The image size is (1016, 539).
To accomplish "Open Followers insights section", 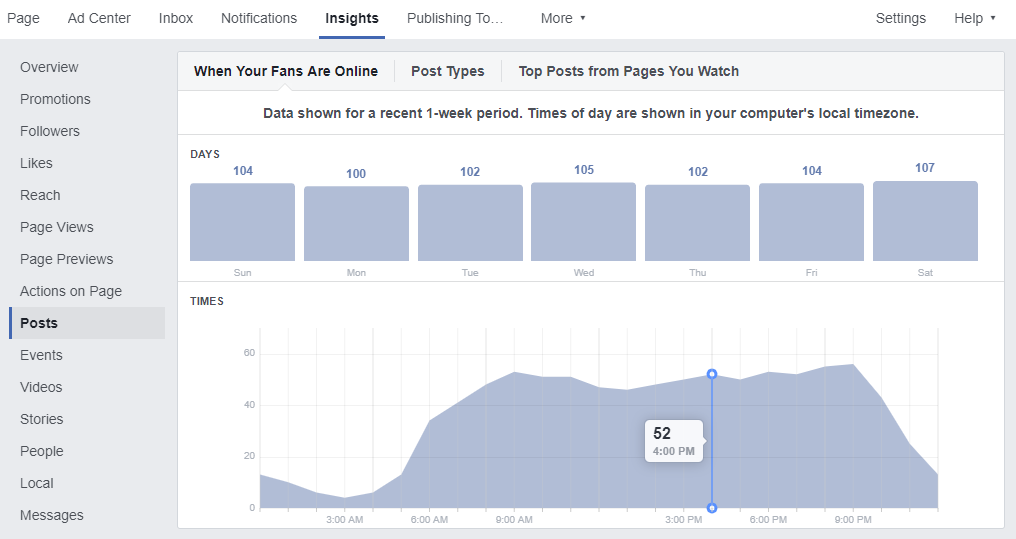I will 50,131.
